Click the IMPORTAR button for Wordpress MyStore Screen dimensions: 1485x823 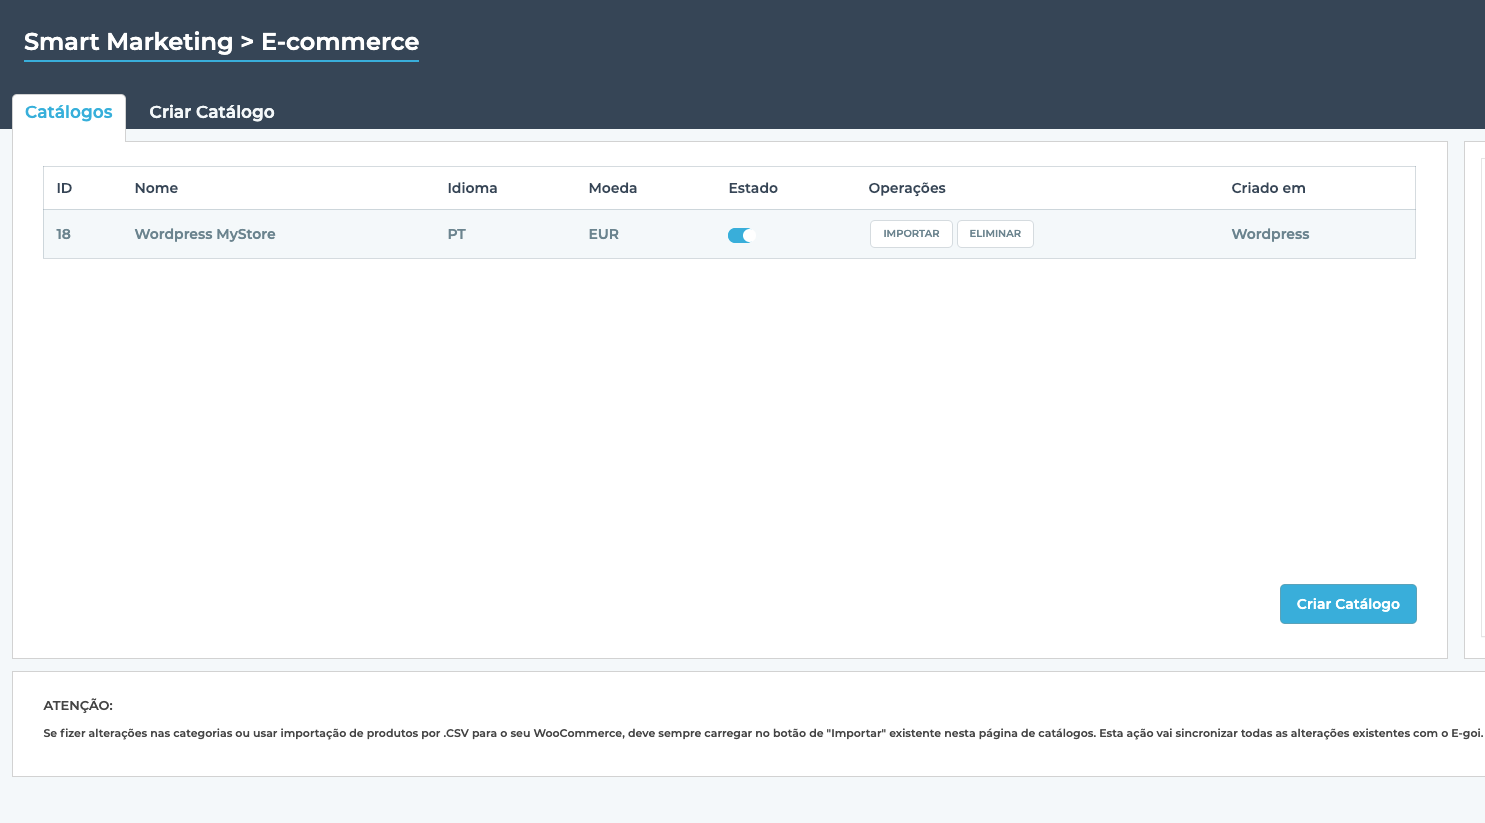(911, 234)
